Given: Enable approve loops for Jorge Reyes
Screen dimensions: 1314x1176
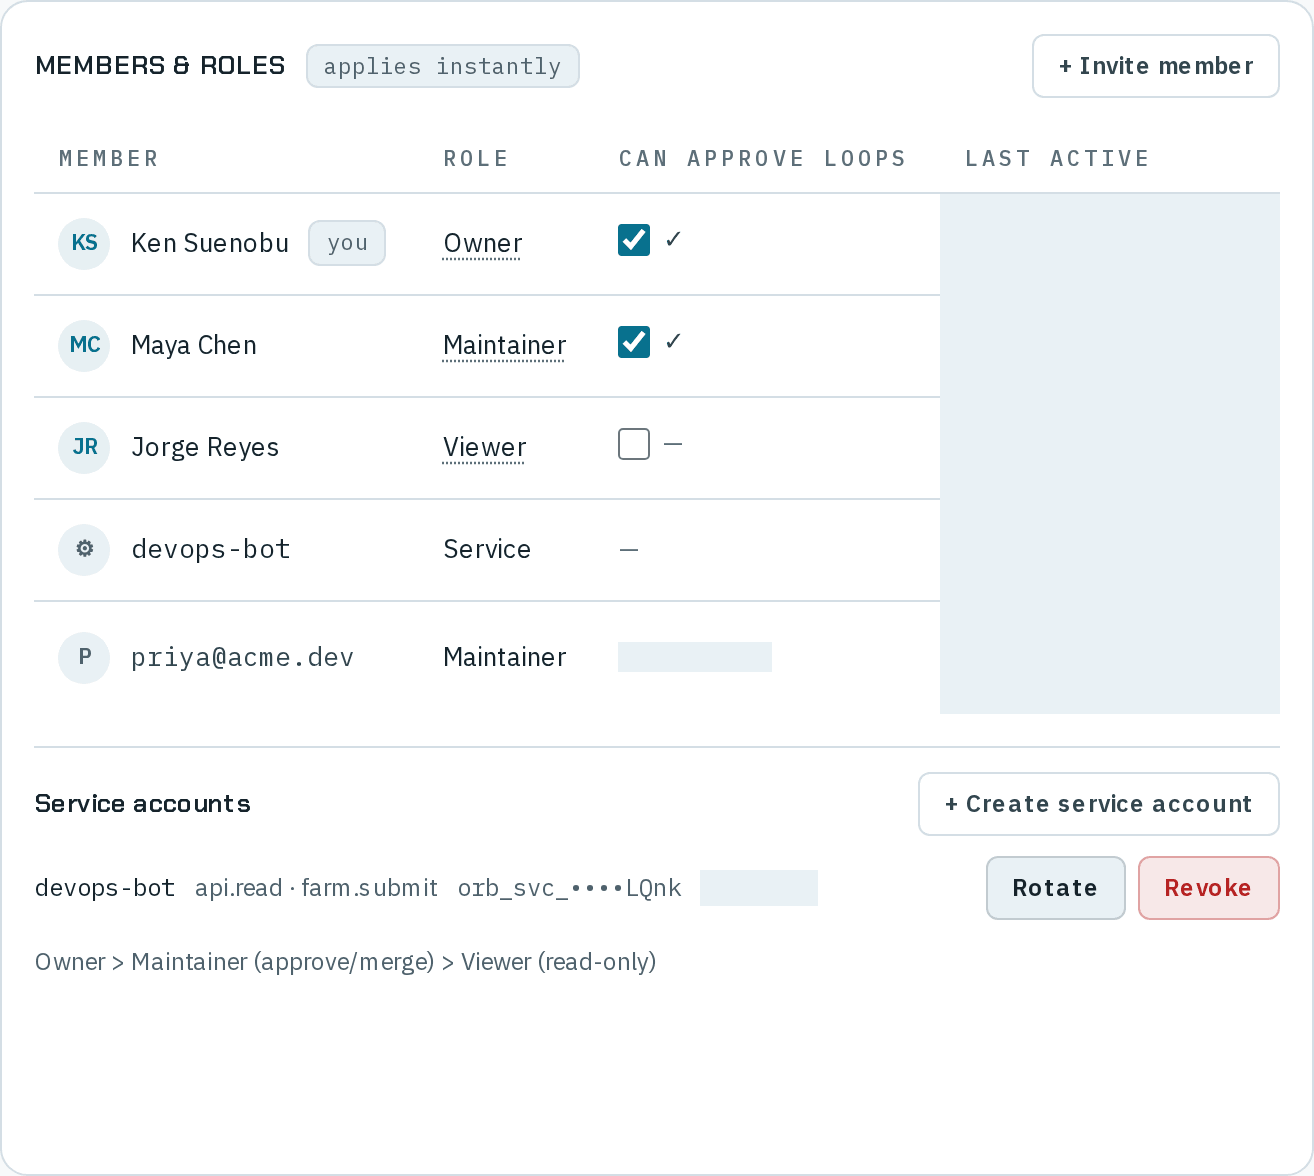Looking at the screenshot, I should pyautogui.click(x=634, y=444).
